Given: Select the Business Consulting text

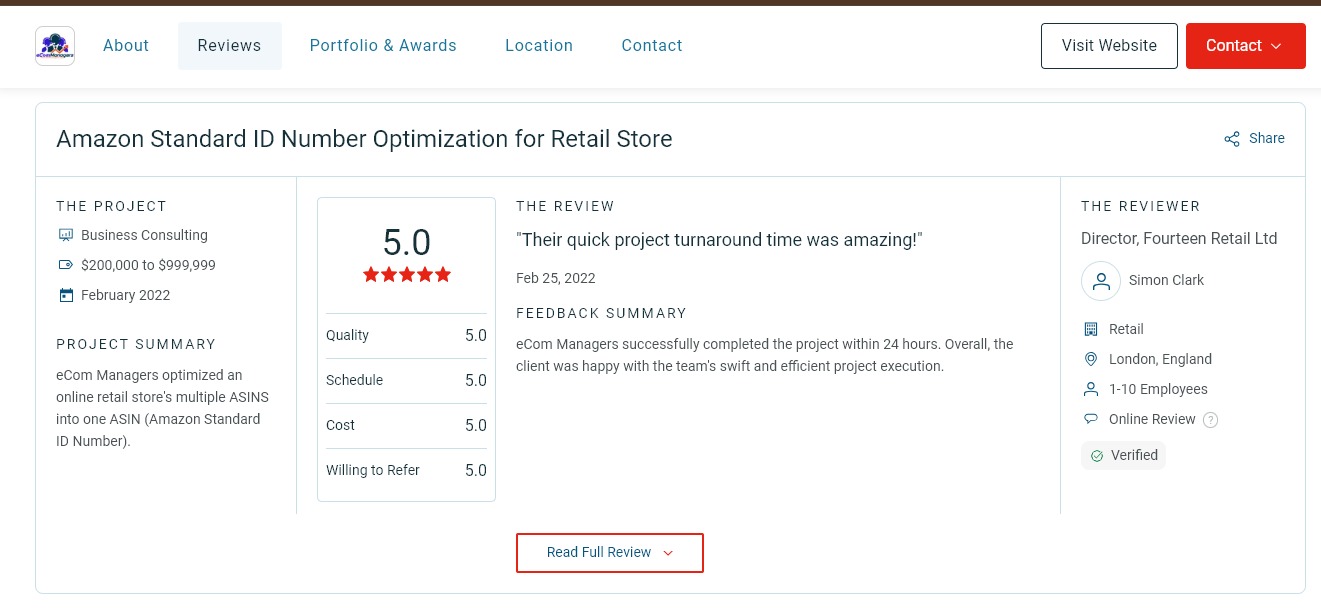Looking at the screenshot, I should (x=144, y=235).
